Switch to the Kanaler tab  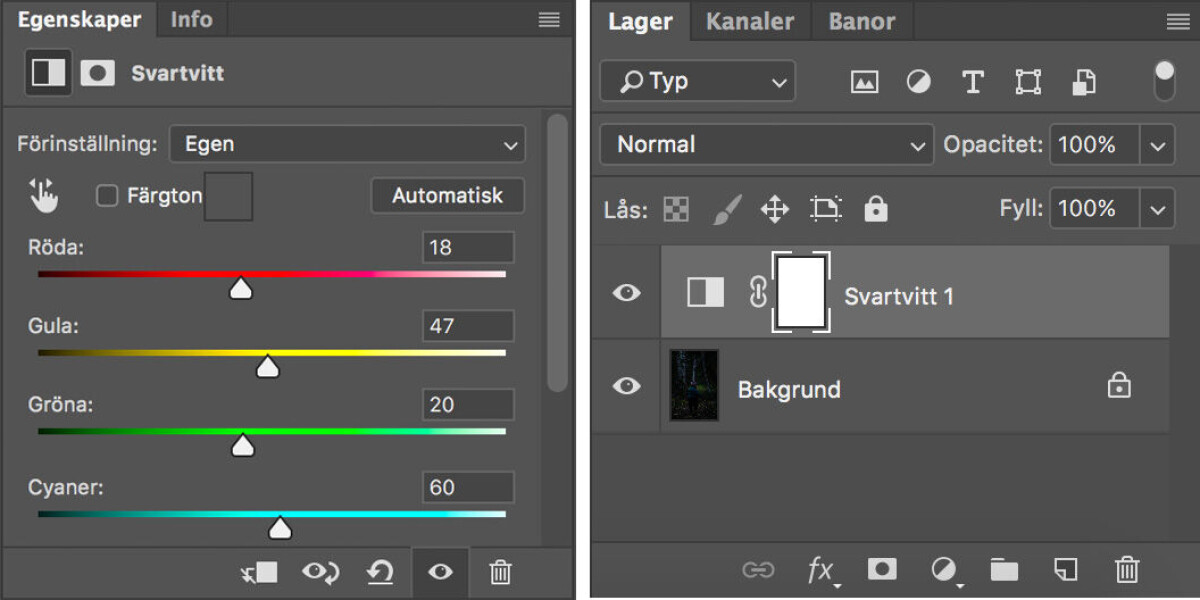tap(750, 21)
